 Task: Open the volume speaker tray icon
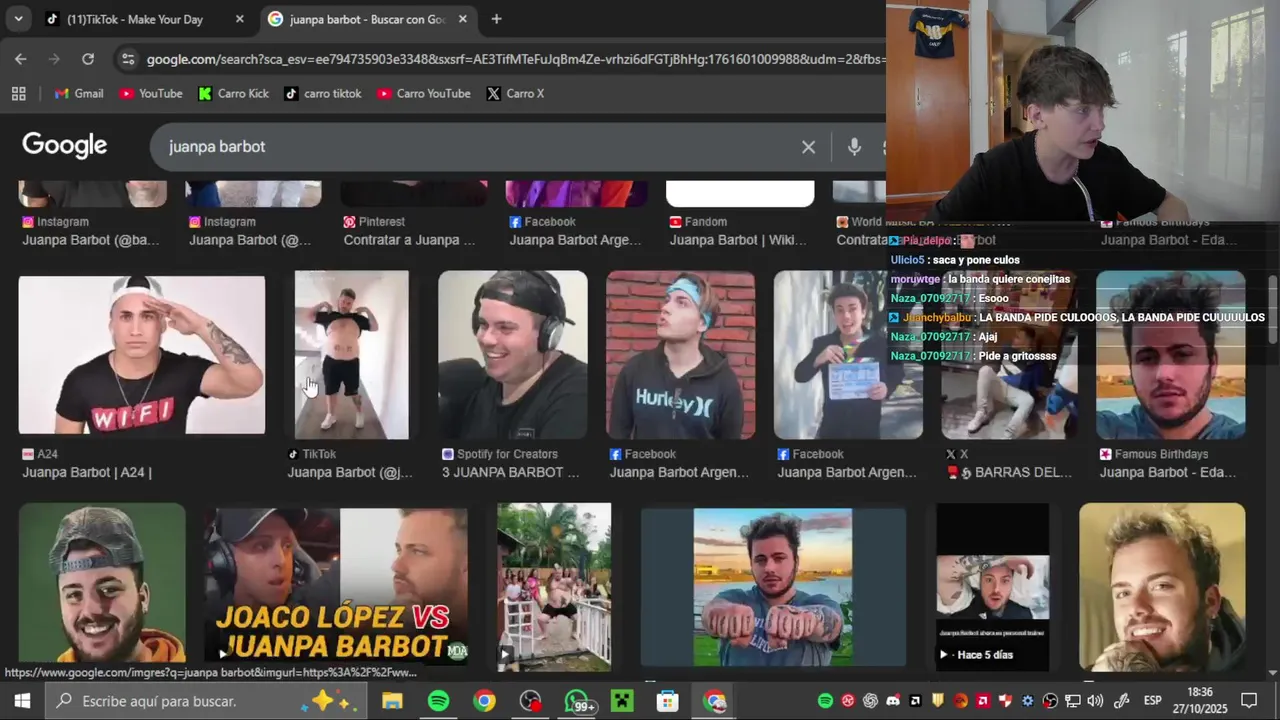pyautogui.click(x=1095, y=701)
